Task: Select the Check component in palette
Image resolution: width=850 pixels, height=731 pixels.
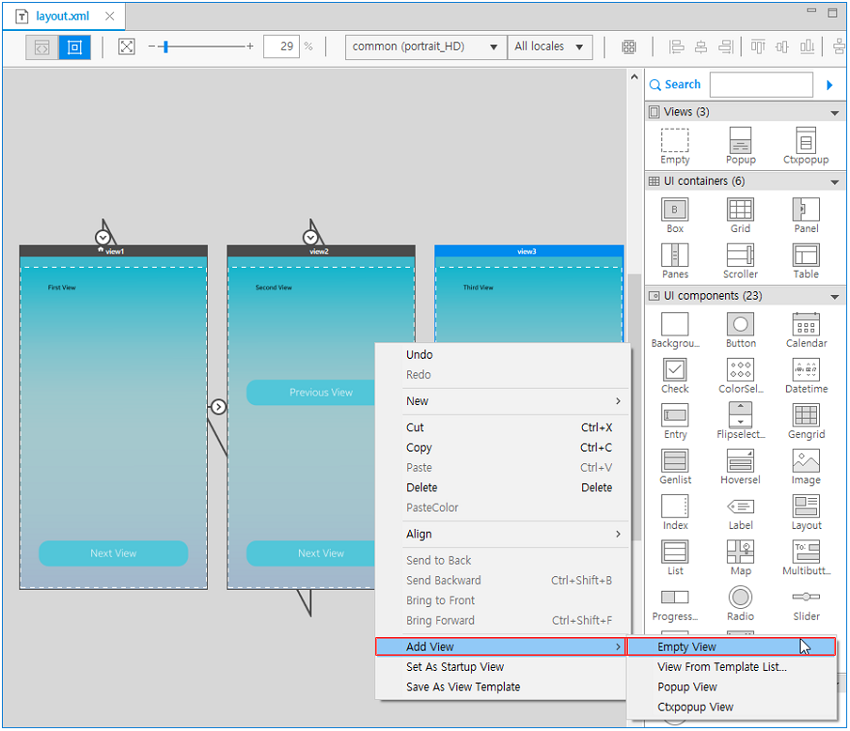Action: [x=675, y=370]
